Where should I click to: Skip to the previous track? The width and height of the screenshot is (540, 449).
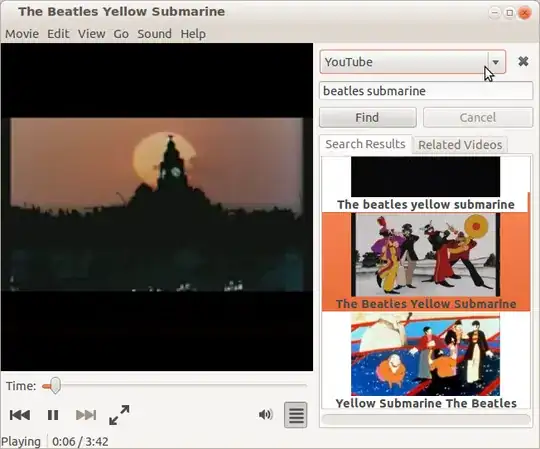pos(20,415)
